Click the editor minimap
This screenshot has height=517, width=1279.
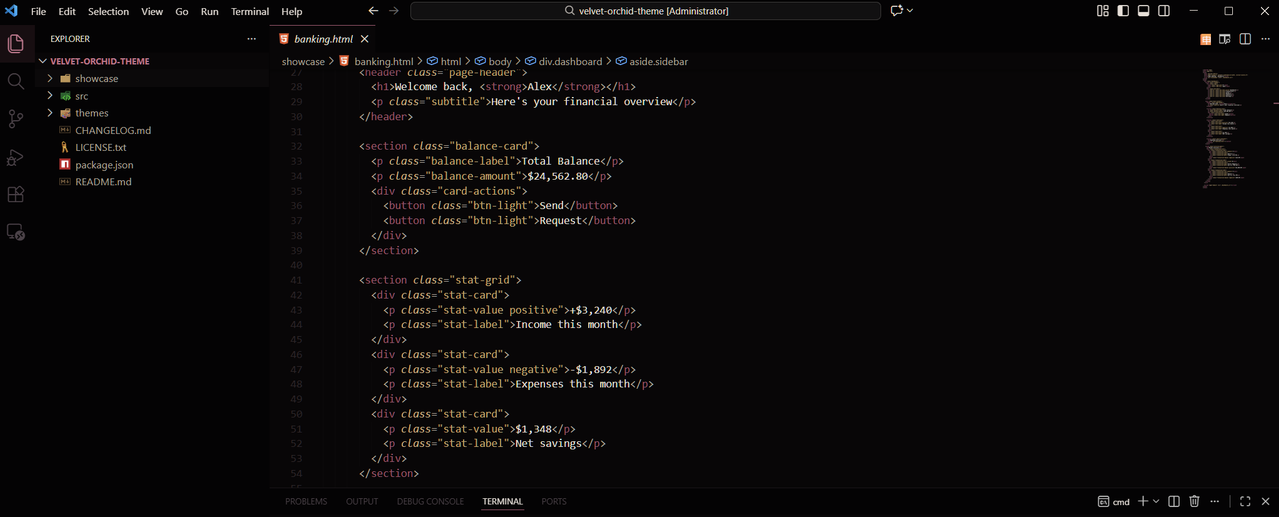pos(1225,128)
